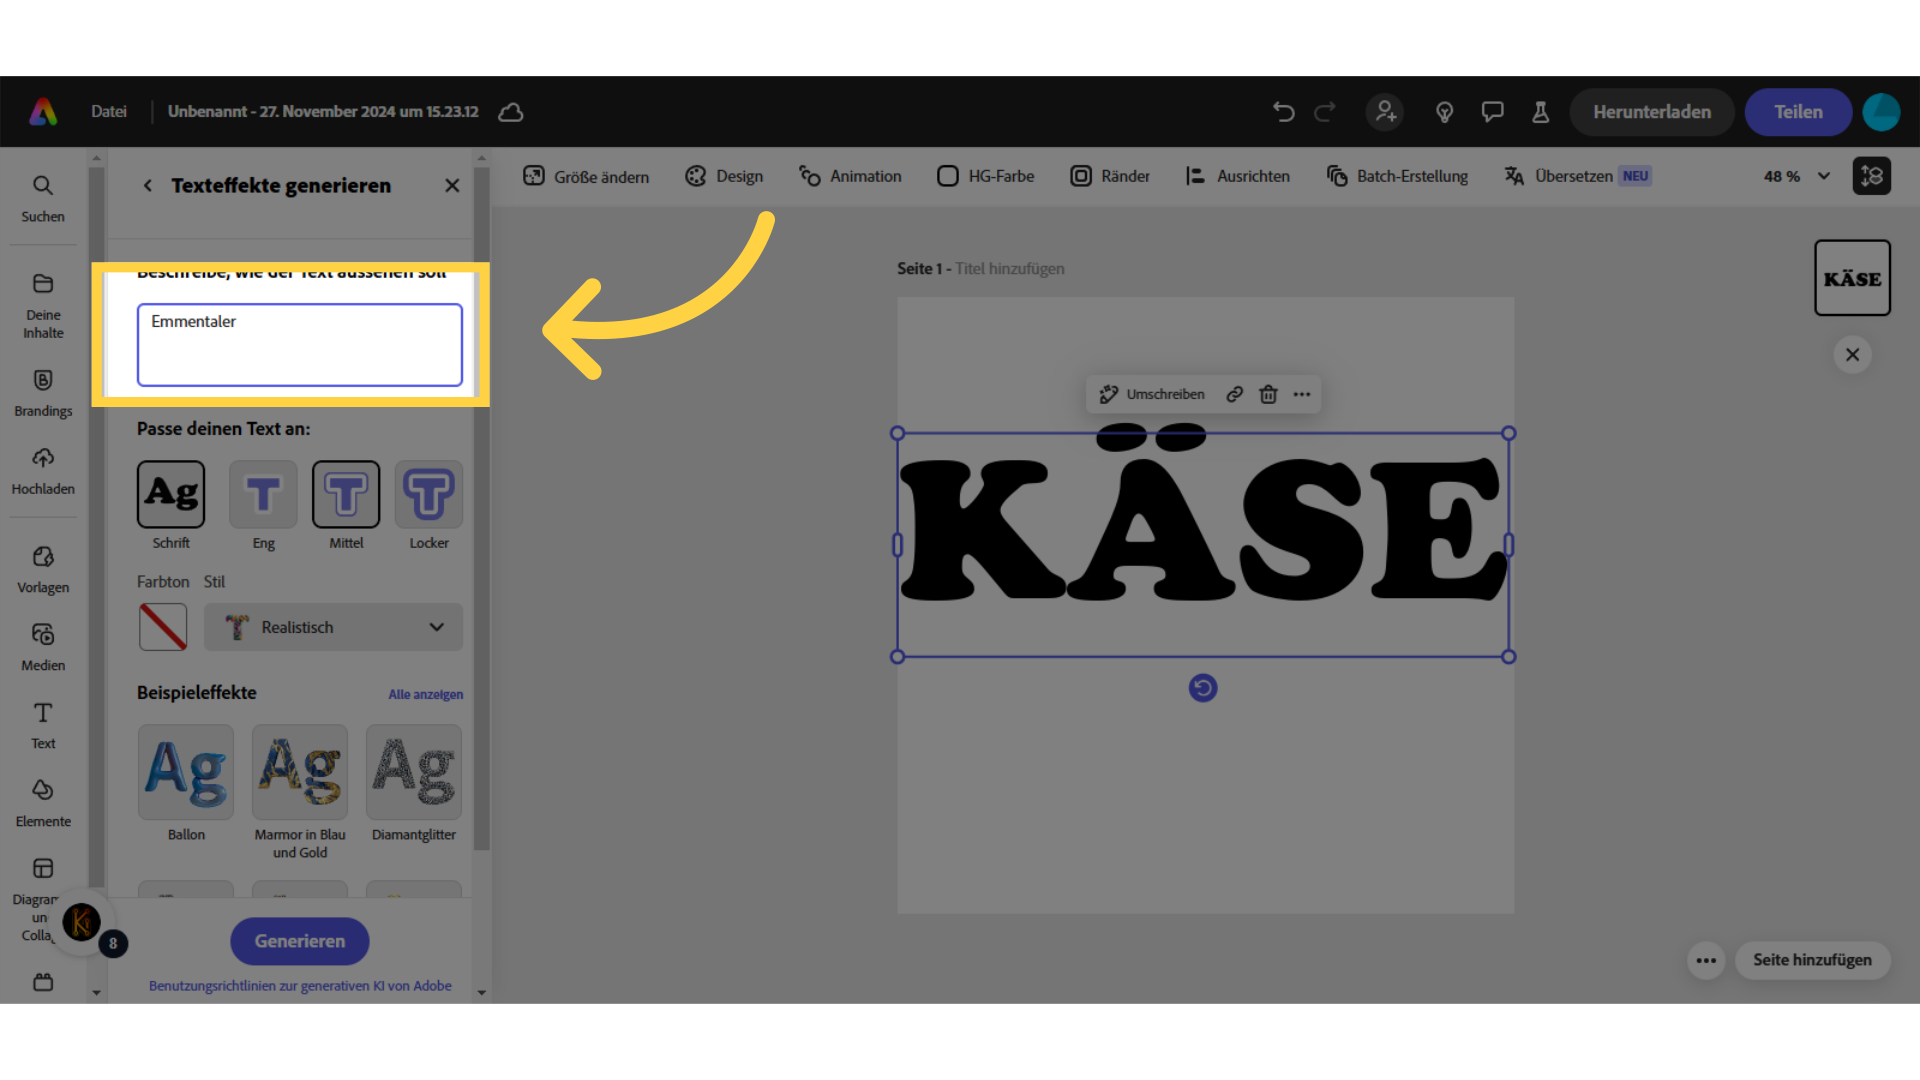Click the Emmentaler prompt text field
This screenshot has width=1920, height=1080.
click(x=300, y=345)
